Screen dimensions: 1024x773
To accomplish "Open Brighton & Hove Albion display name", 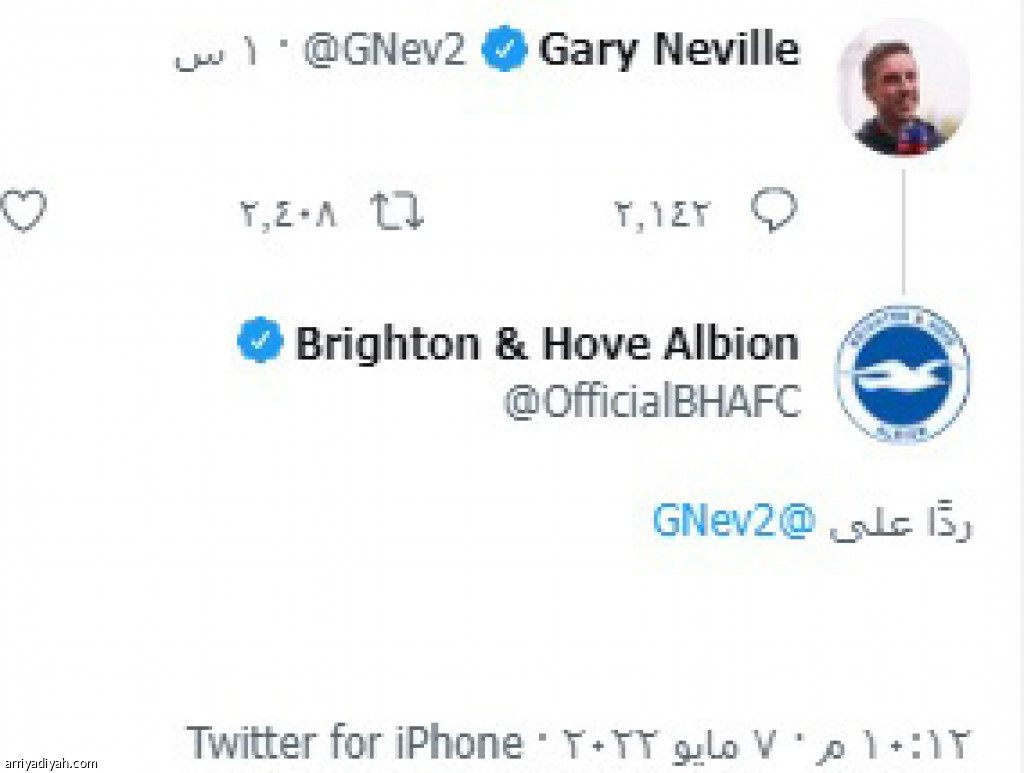I will [x=547, y=342].
